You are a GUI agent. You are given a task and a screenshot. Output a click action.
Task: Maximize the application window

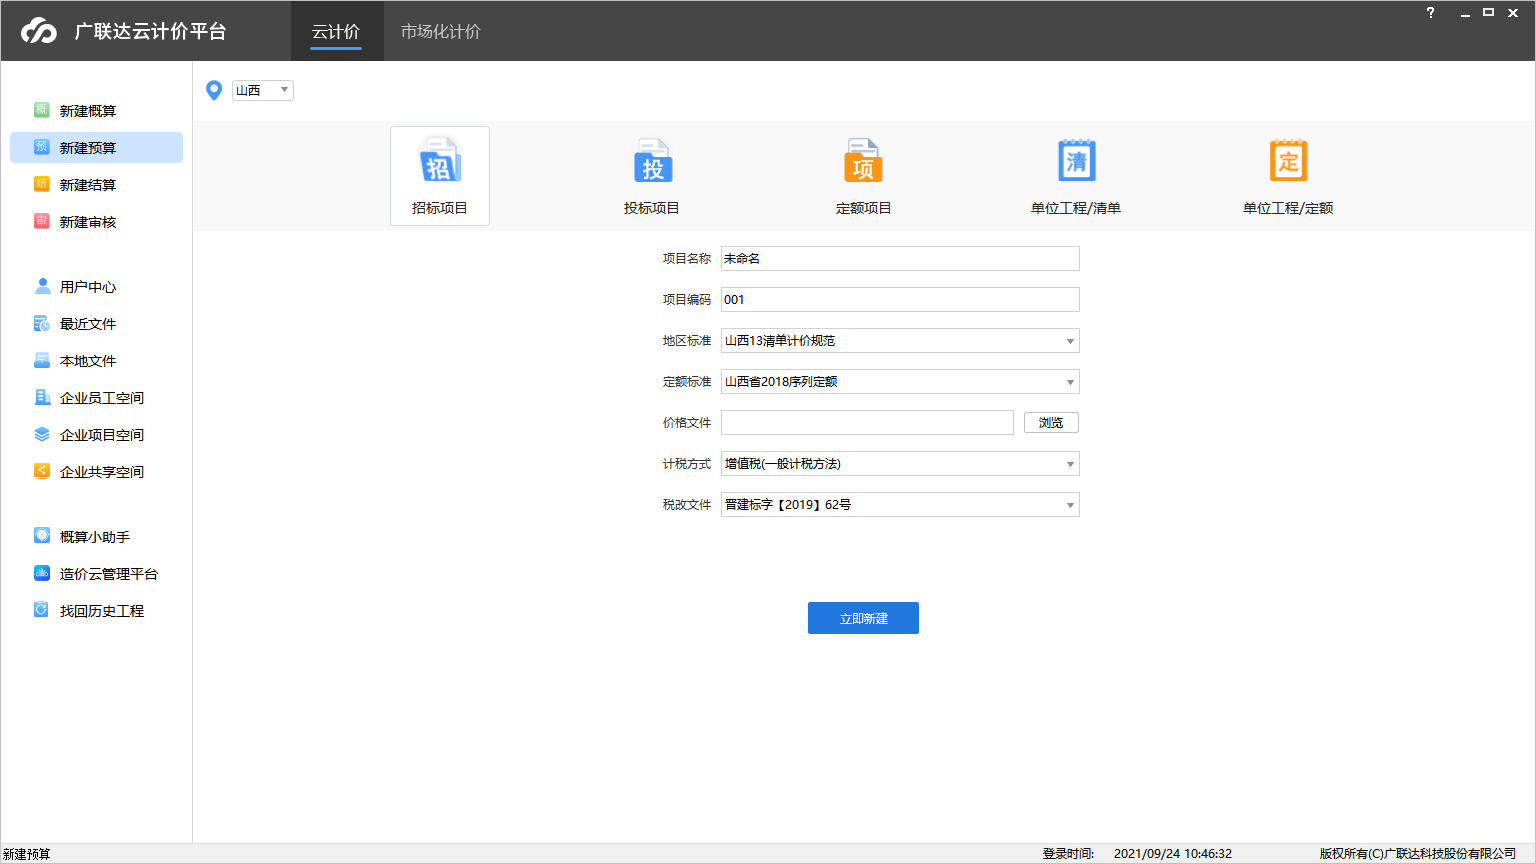1488,13
